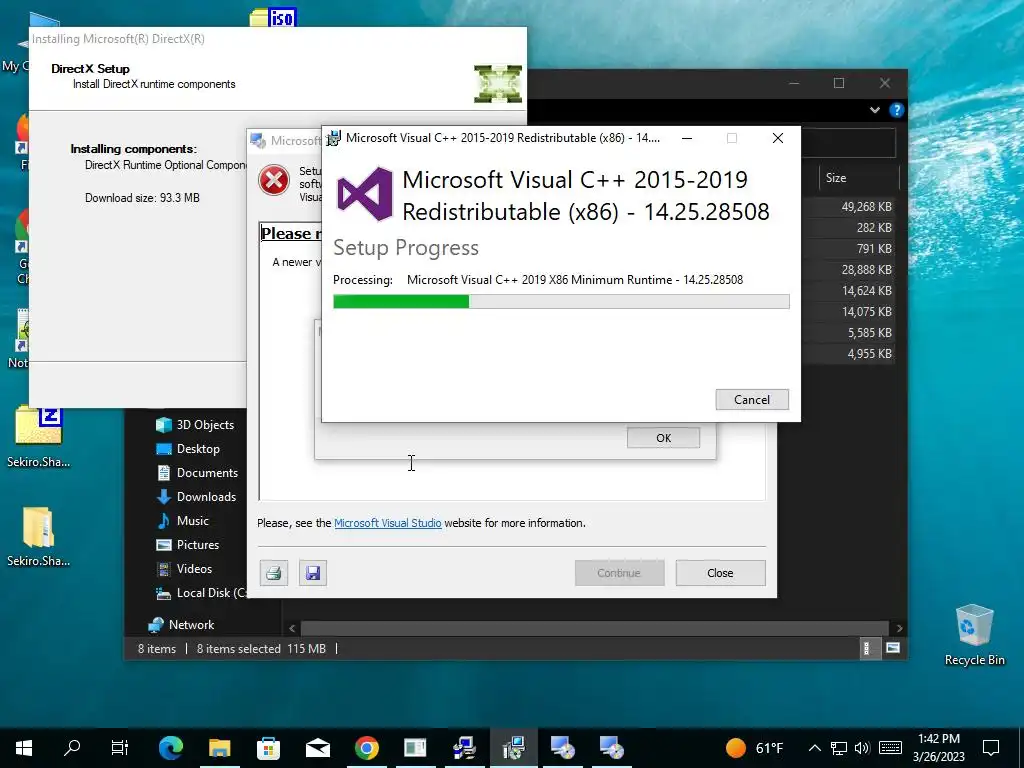Cancel the Visual C++ setup progress
Image resolution: width=1024 pixels, height=768 pixels.
[x=752, y=400]
